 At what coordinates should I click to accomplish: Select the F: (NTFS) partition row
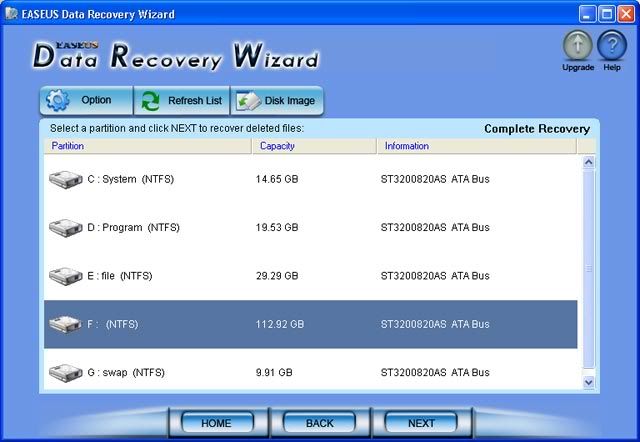(x=311, y=324)
